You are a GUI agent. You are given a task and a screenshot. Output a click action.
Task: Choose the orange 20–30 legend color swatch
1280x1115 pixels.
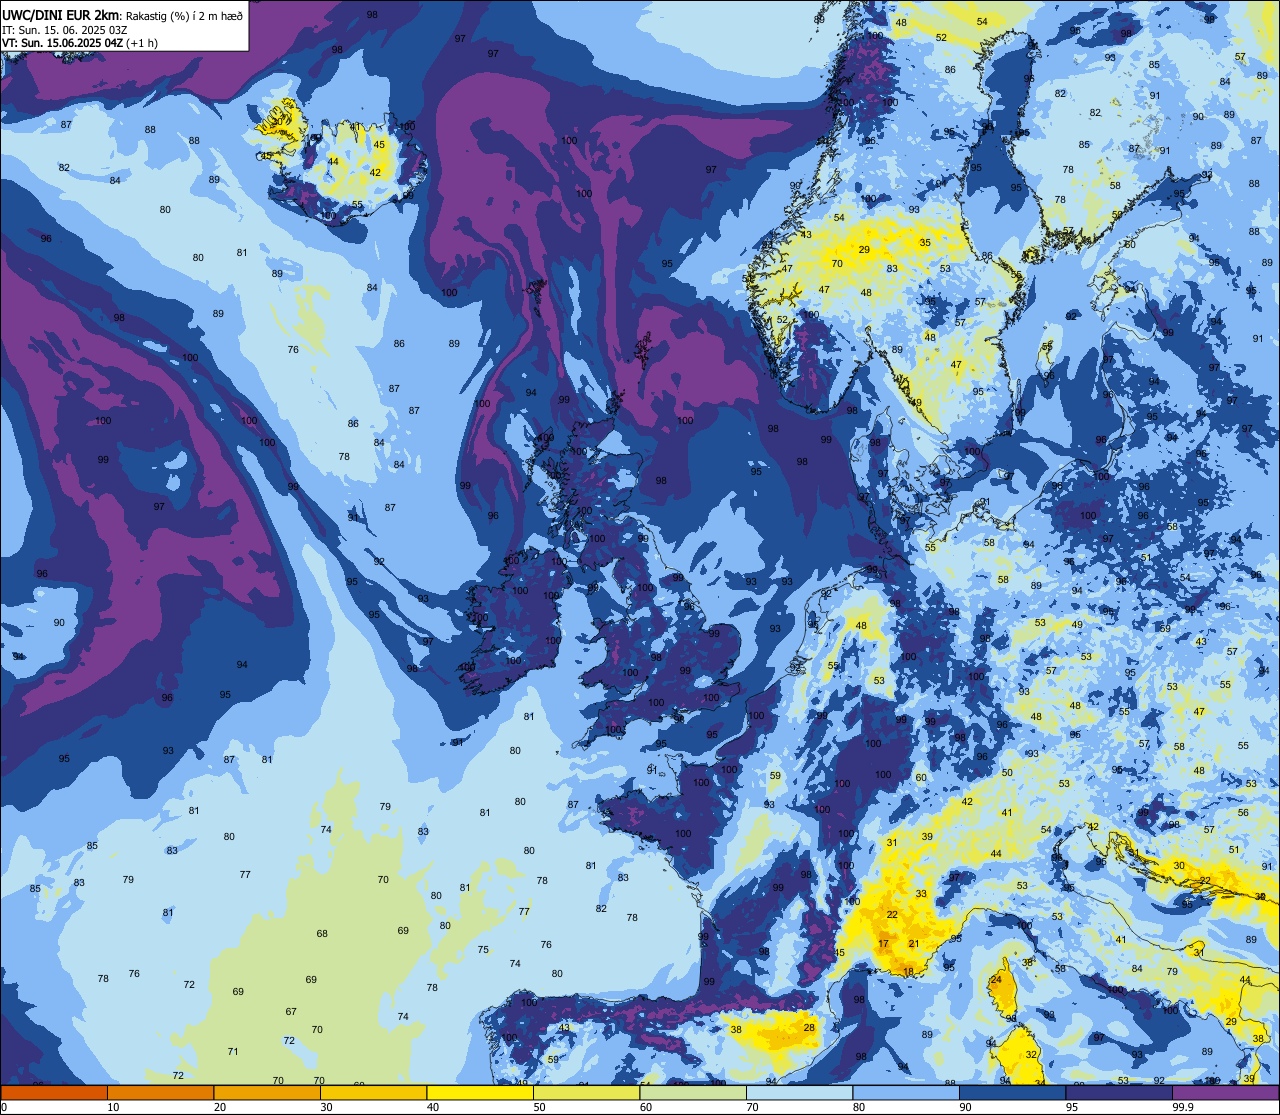[267, 1093]
